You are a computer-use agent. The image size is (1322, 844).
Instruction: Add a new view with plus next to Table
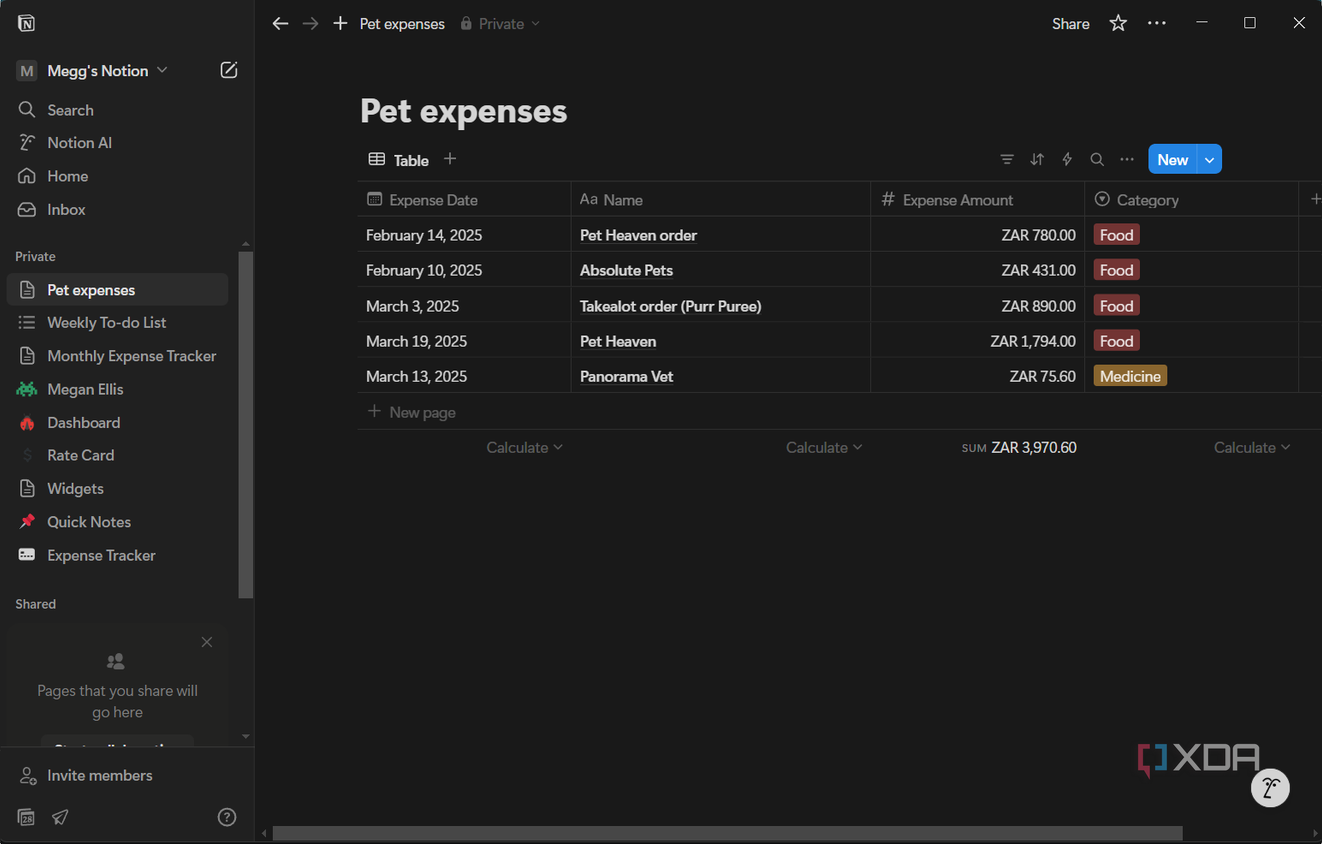tap(450, 159)
